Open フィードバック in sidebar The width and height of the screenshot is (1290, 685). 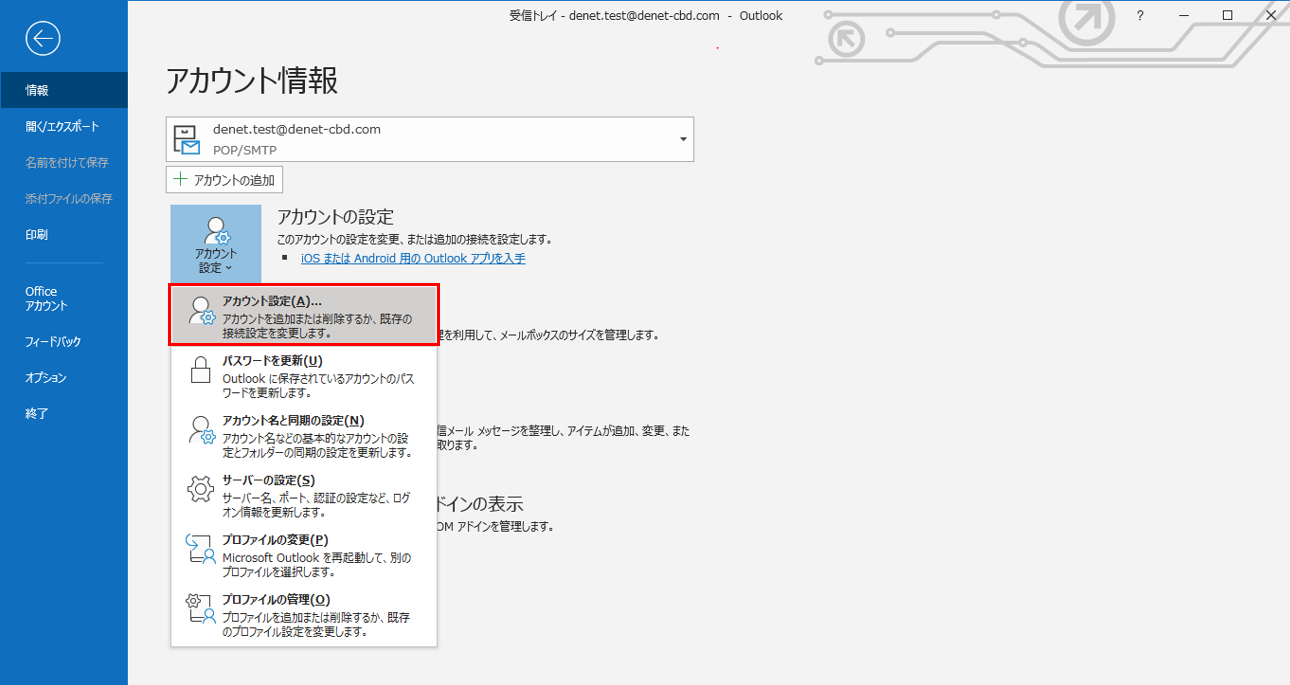tap(64, 341)
